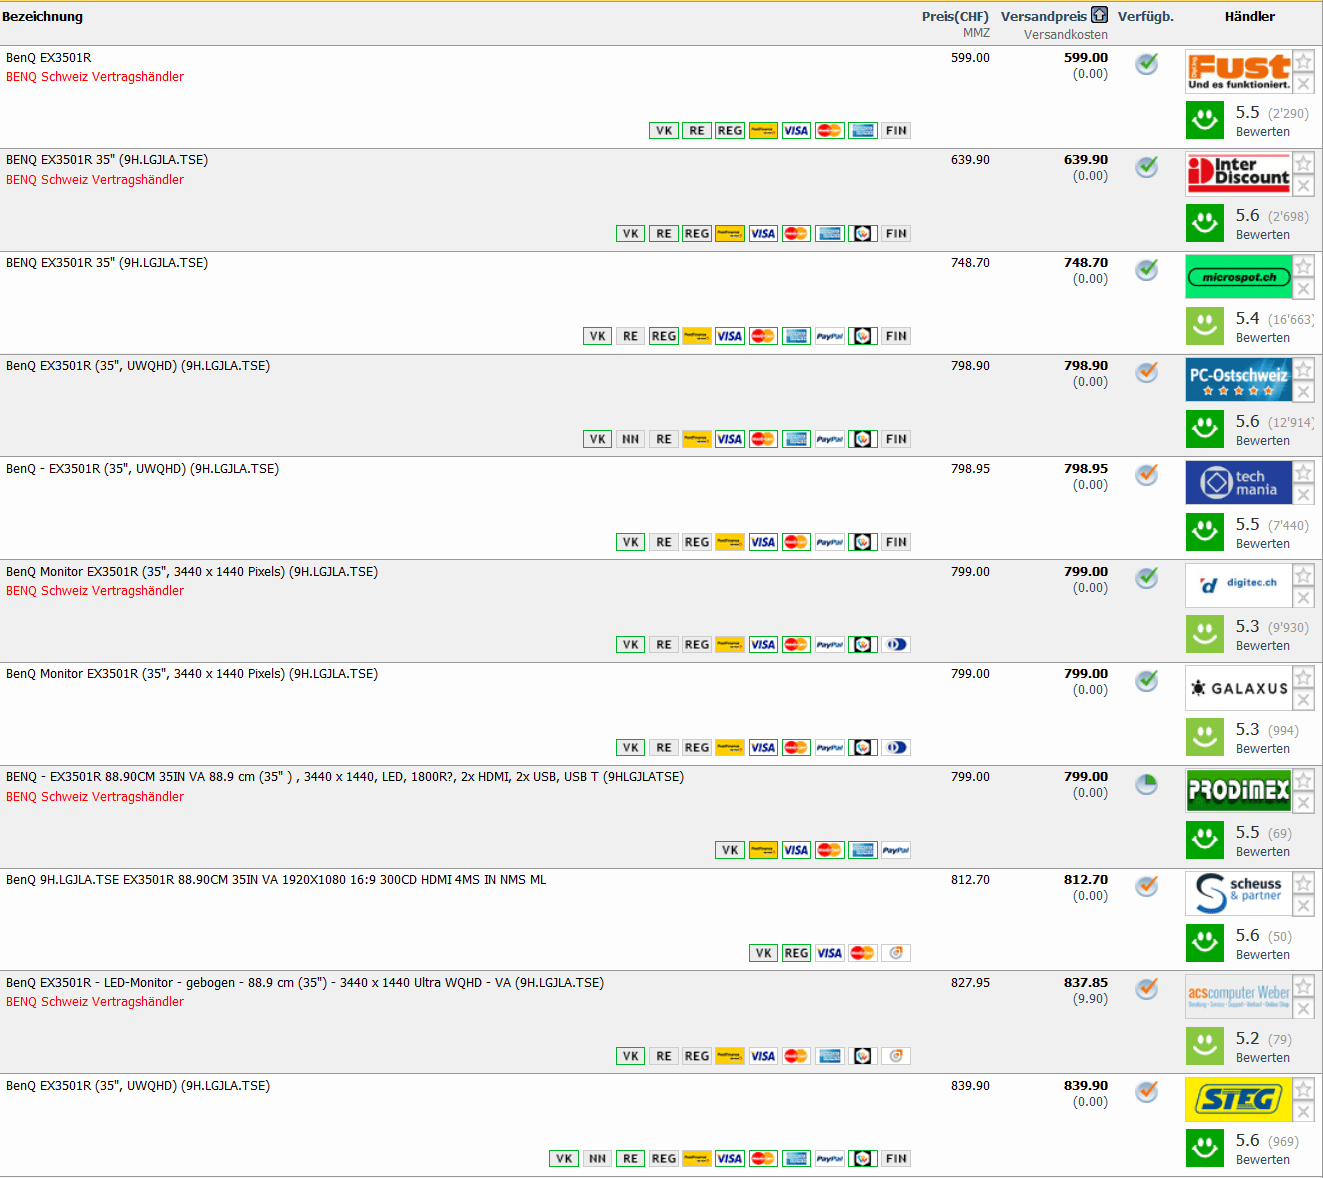The image size is (1323, 1178).
Task: Click the availability checkmark icon in Fust row
Action: (1147, 64)
